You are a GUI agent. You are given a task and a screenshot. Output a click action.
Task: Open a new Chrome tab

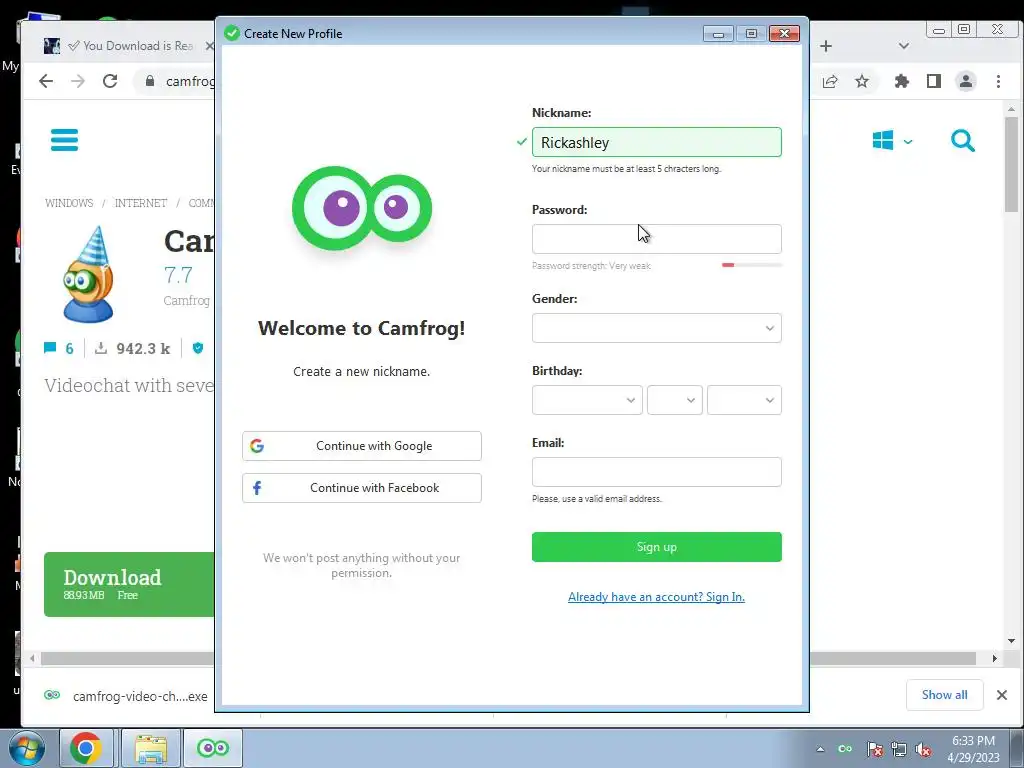click(x=826, y=46)
